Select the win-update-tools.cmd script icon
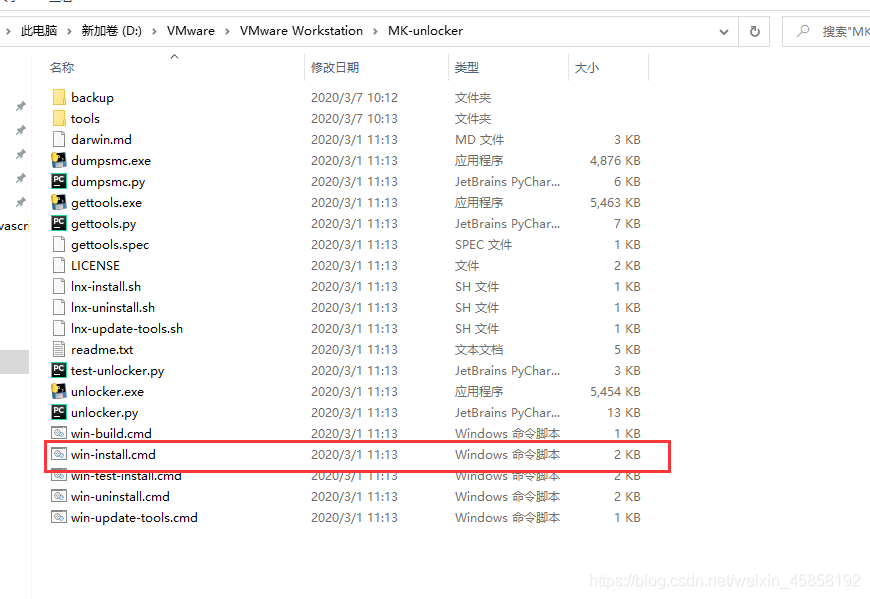Viewport: 870px width, 599px height. pyautogui.click(x=59, y=517)
